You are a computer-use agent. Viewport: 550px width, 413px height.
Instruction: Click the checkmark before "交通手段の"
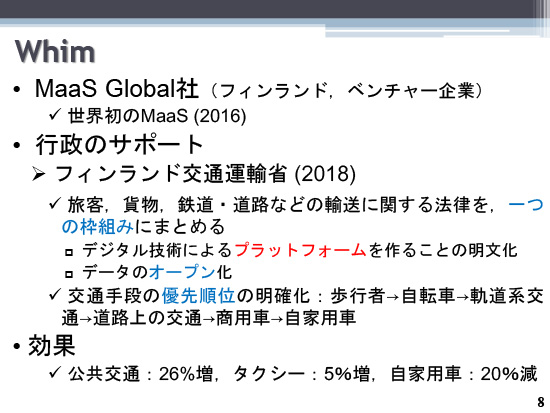tap(55, 294)
